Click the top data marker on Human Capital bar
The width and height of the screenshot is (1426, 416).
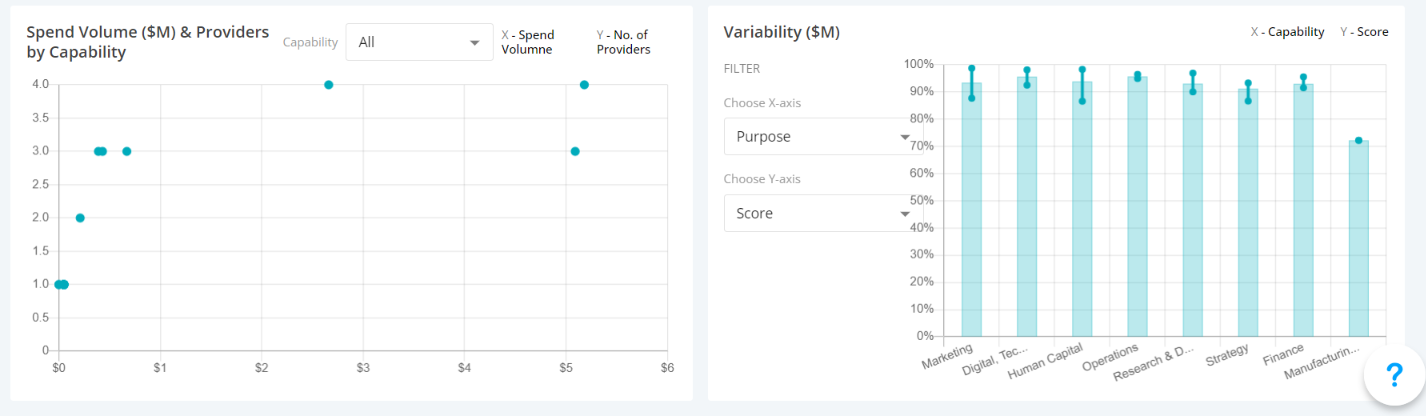pos(1082,70)
